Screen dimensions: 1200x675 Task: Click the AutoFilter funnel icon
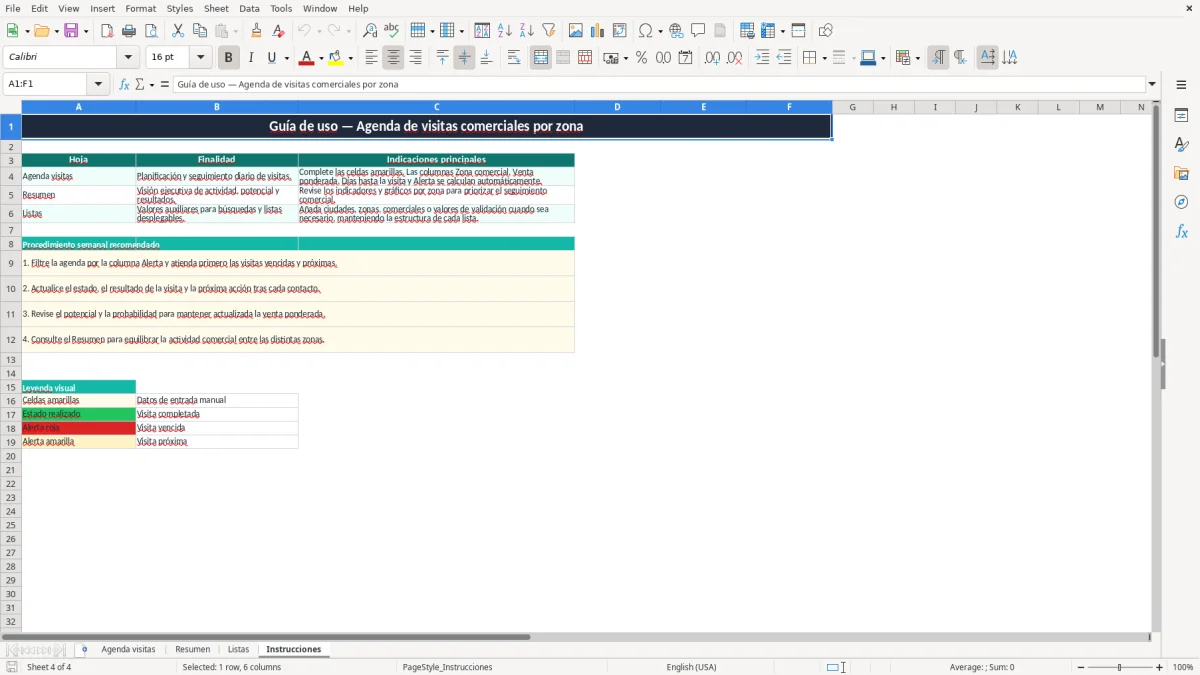[x=549, y=31]
